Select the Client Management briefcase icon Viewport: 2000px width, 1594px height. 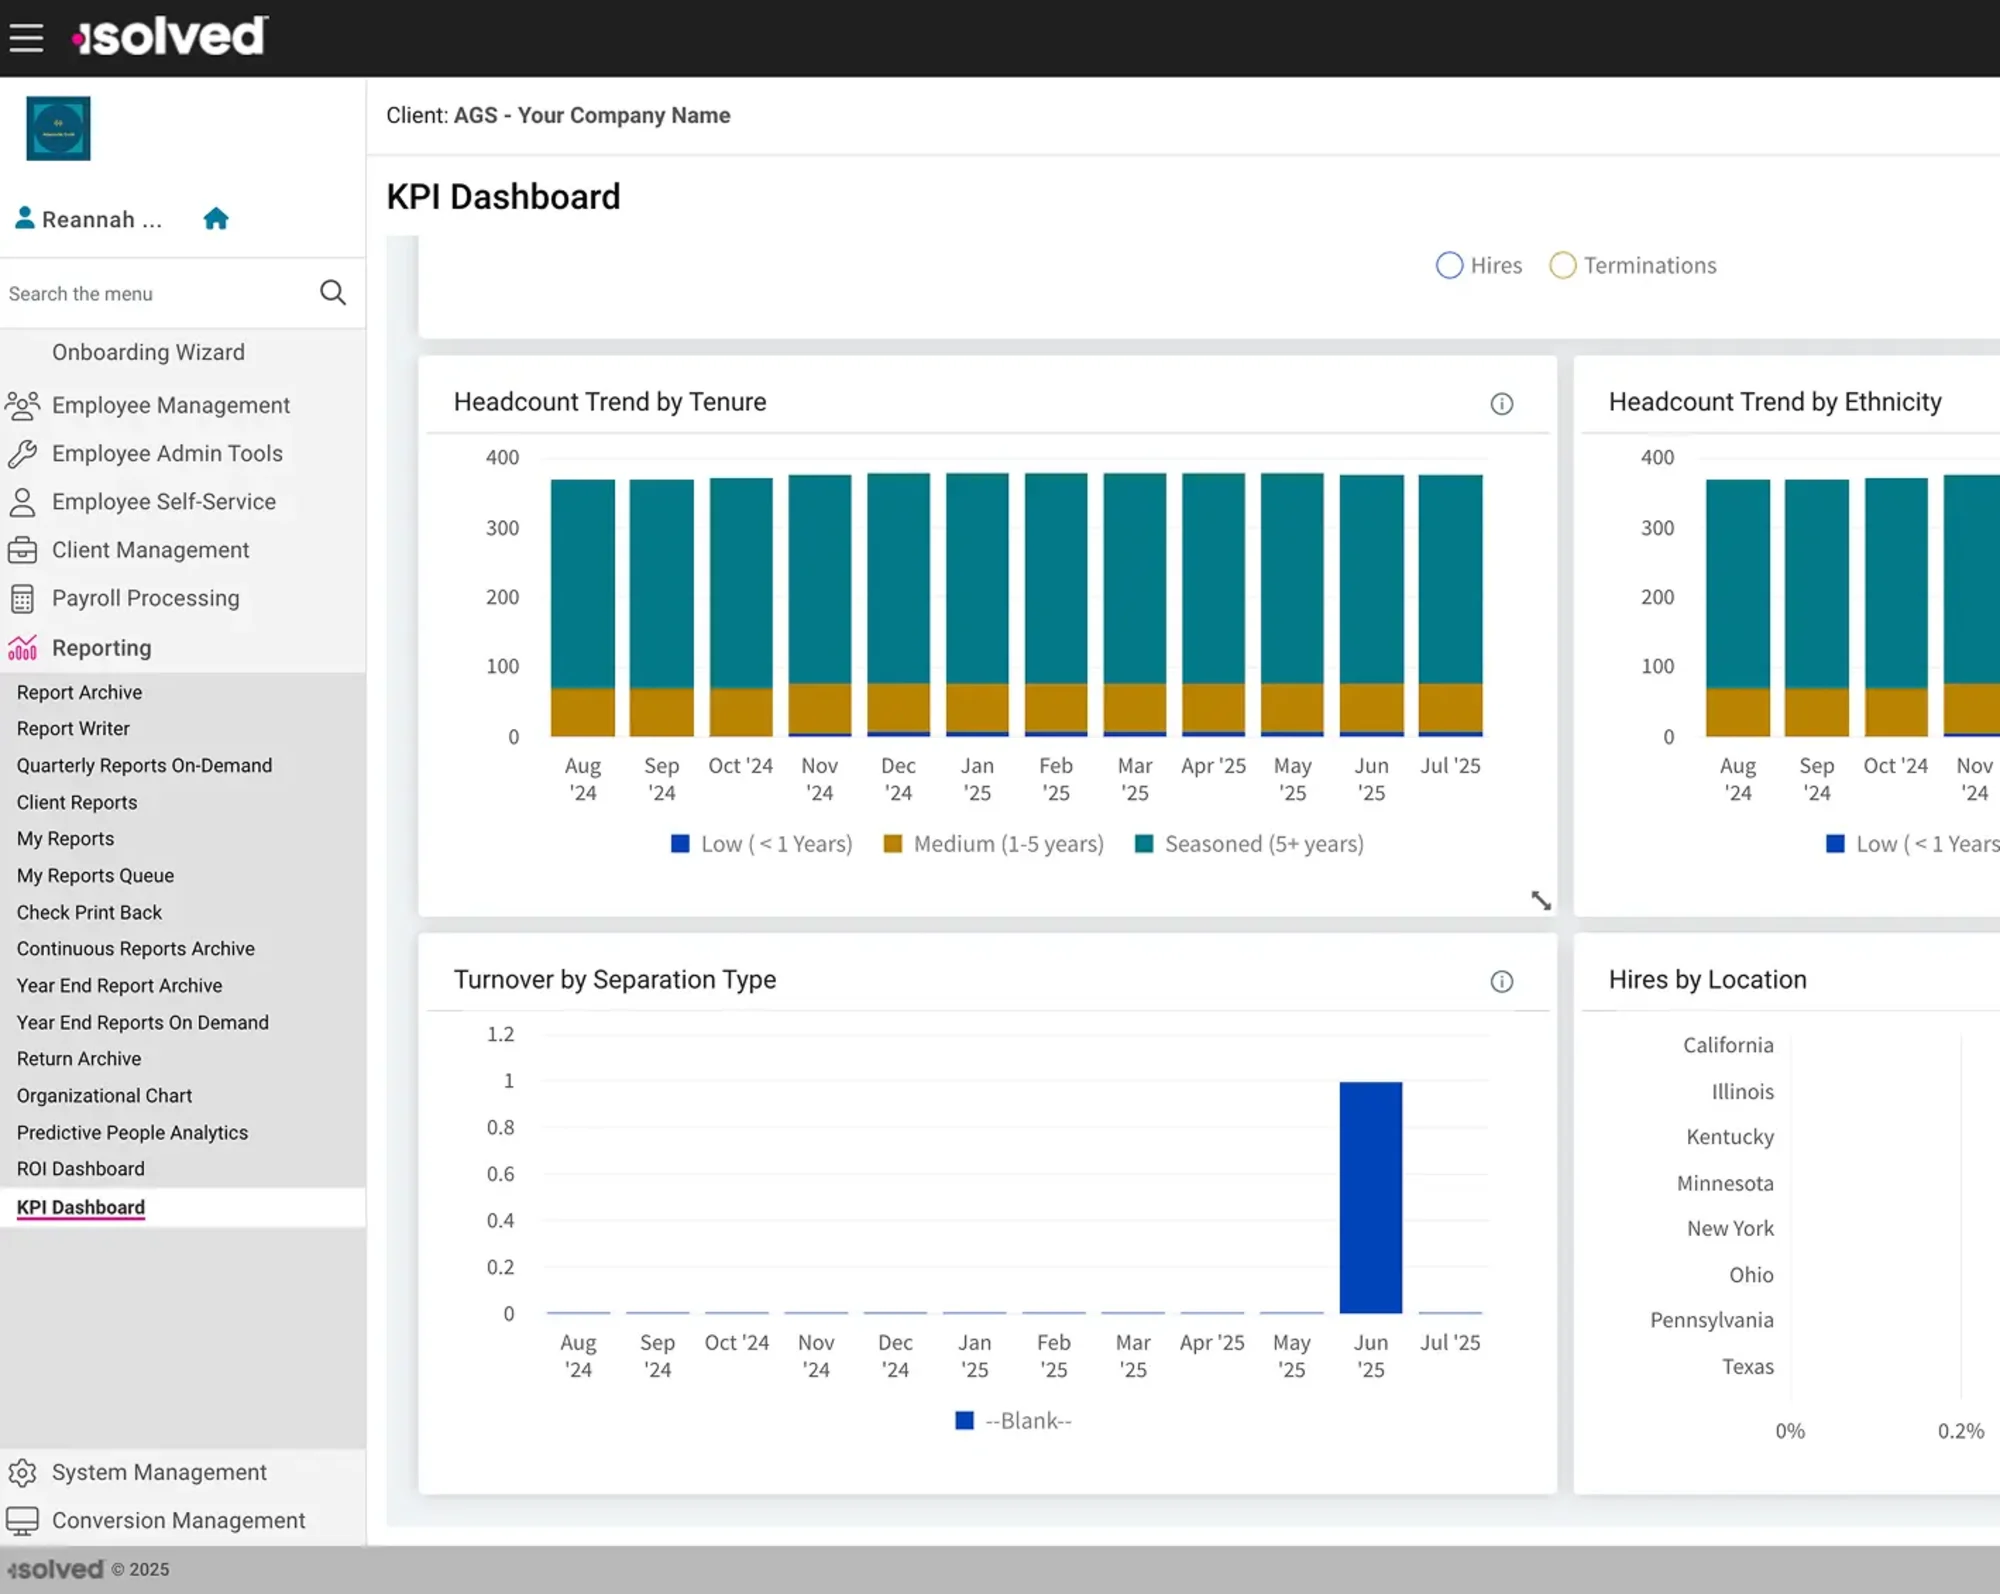[x=23, y=550]
